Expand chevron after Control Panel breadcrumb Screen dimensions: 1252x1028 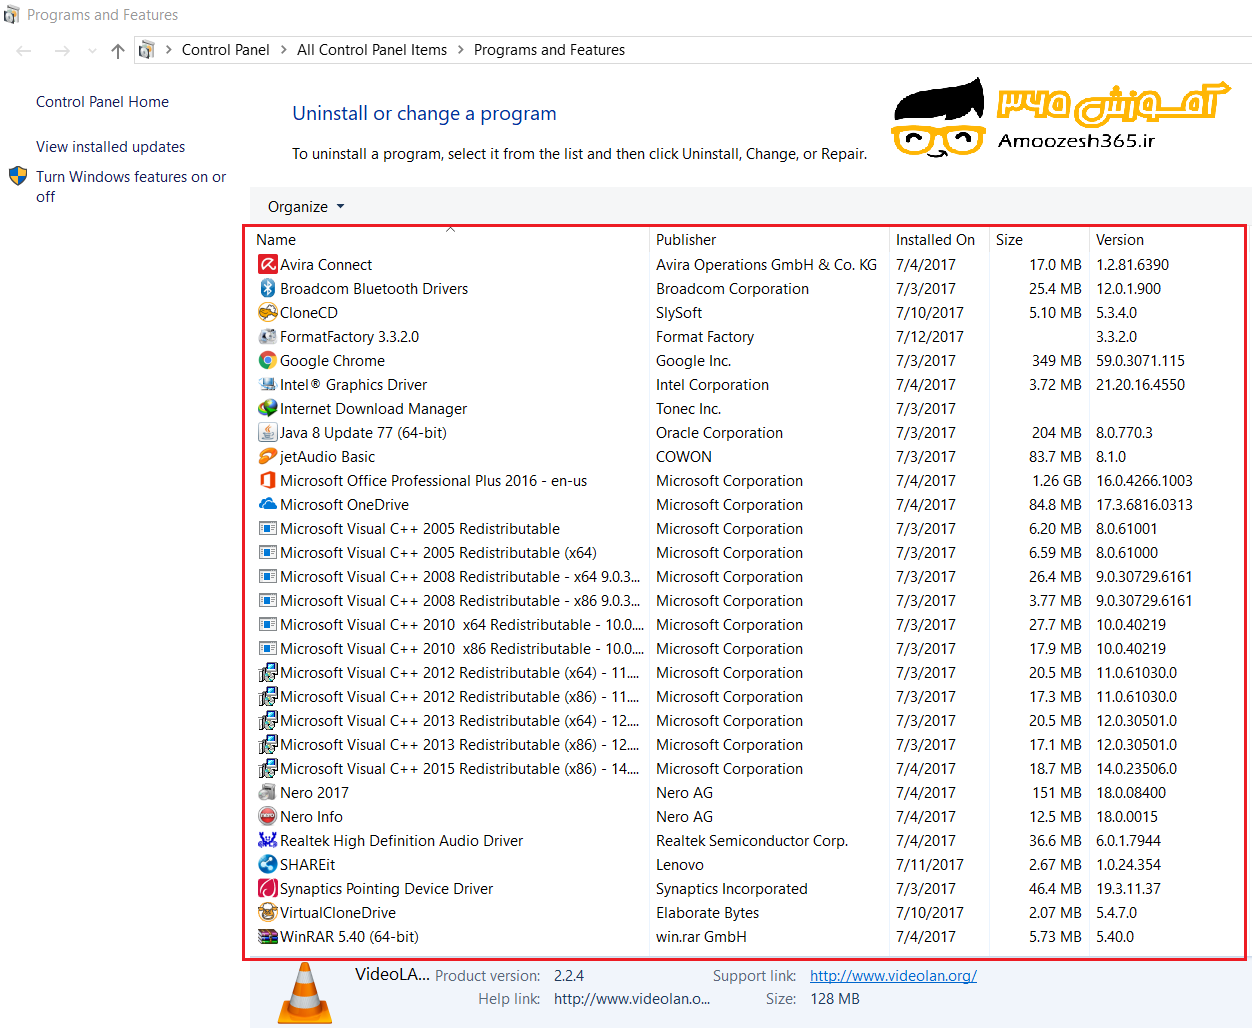(x=284, y=50)
